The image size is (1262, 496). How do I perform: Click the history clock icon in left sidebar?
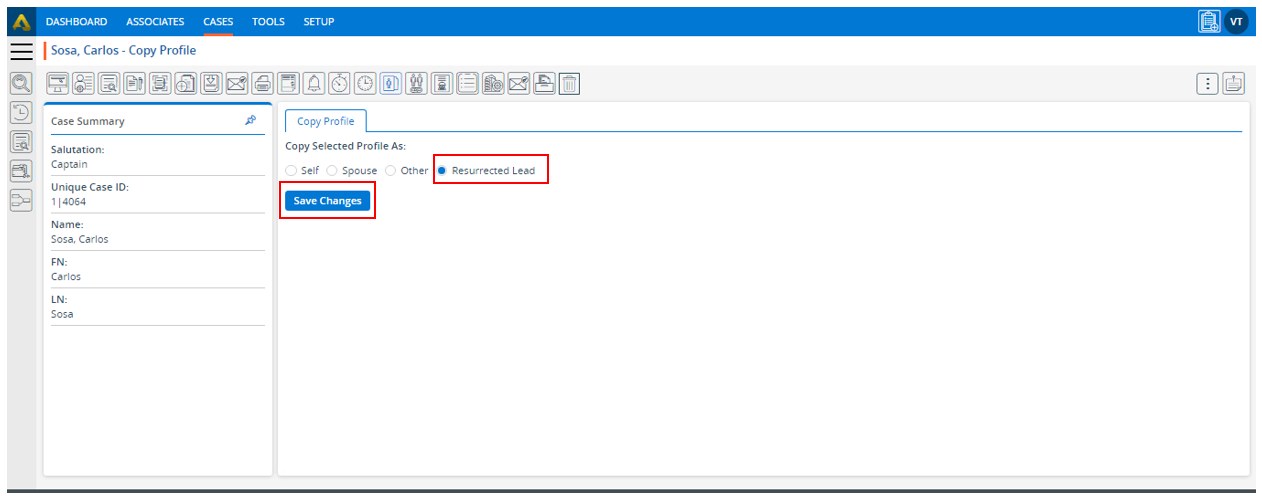(x=21, y=113)
